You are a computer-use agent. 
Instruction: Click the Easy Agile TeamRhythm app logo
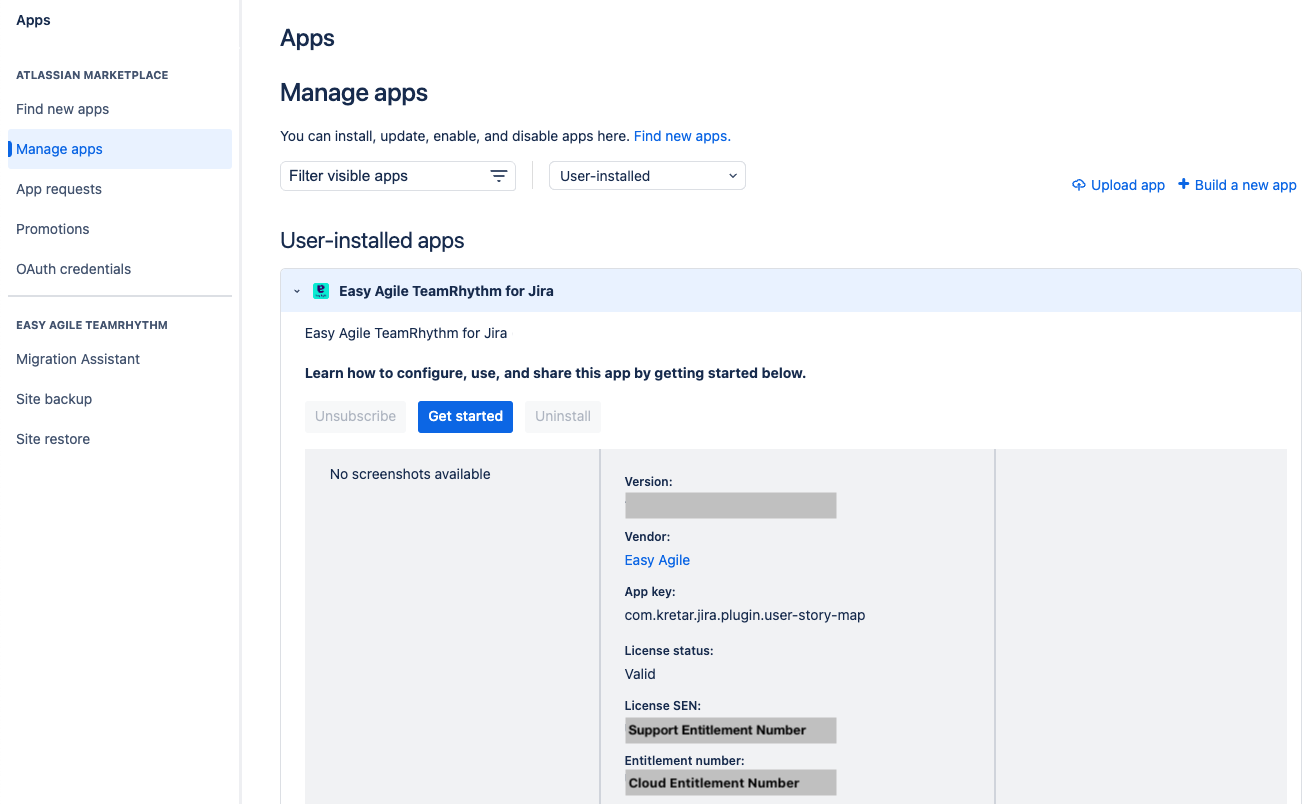pyautogui.click(x=321, y=290)
